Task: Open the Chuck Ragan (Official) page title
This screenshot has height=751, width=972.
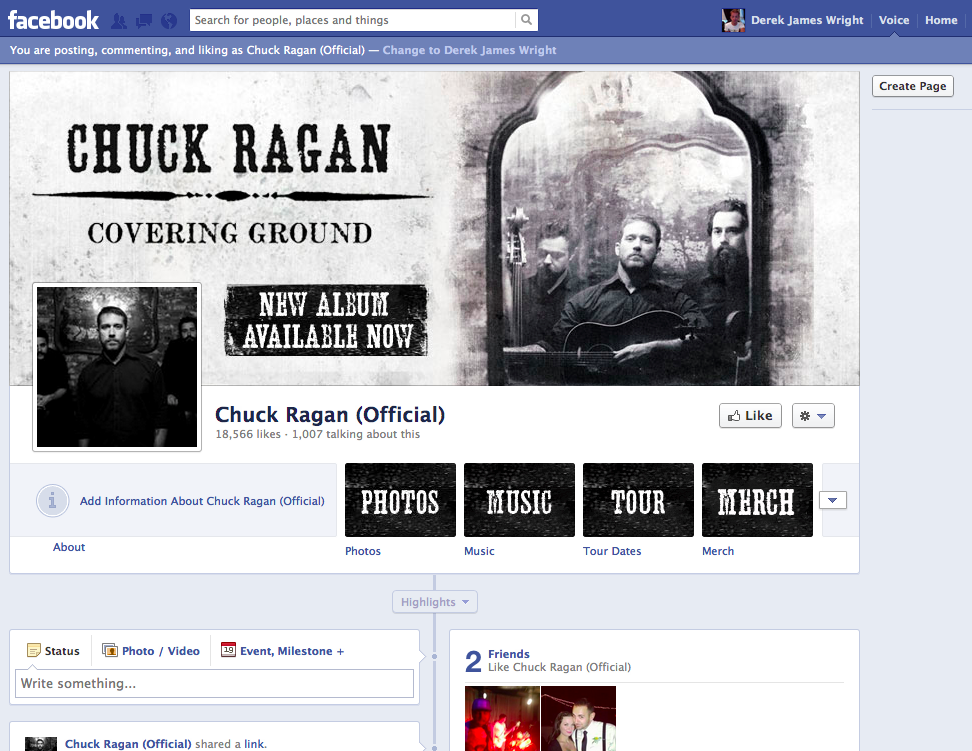Action: 330,414
